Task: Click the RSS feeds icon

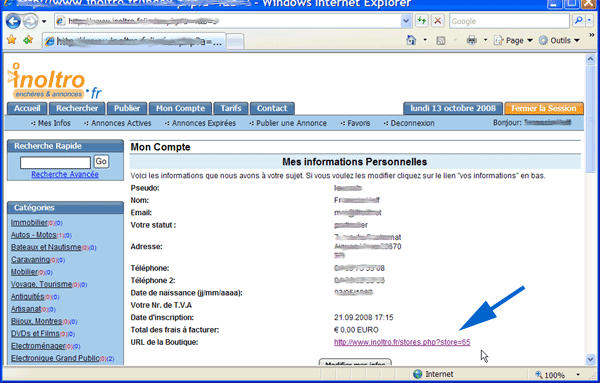Action: coord(441,41)
